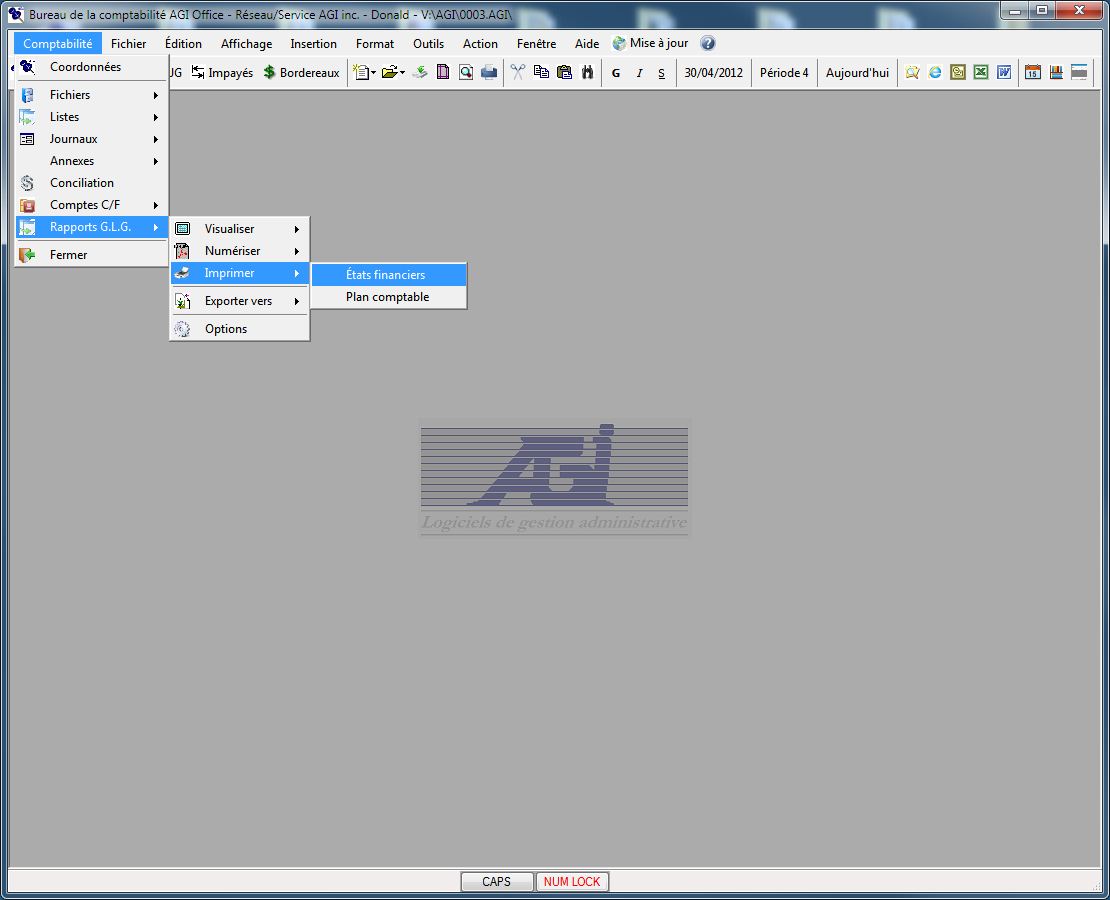Open the open-folder dropdown arrow
Image resolution: width=1110 pixels, height=900 pixels.
(402, 72)
